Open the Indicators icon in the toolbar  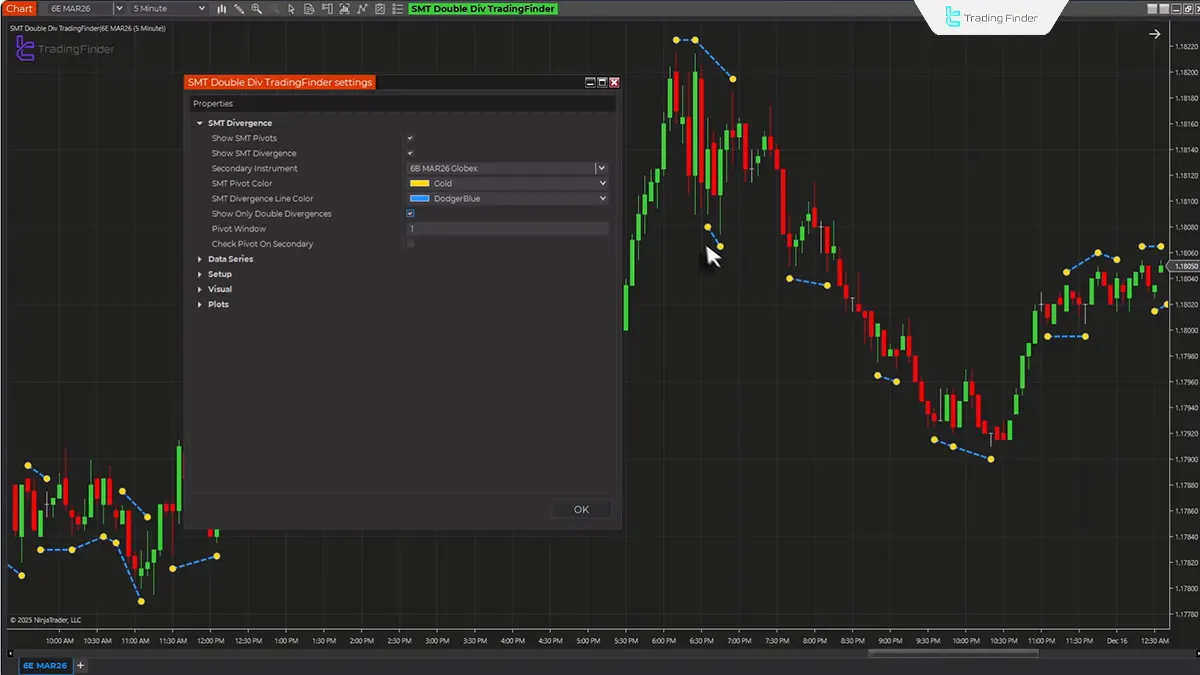(345, 8)
